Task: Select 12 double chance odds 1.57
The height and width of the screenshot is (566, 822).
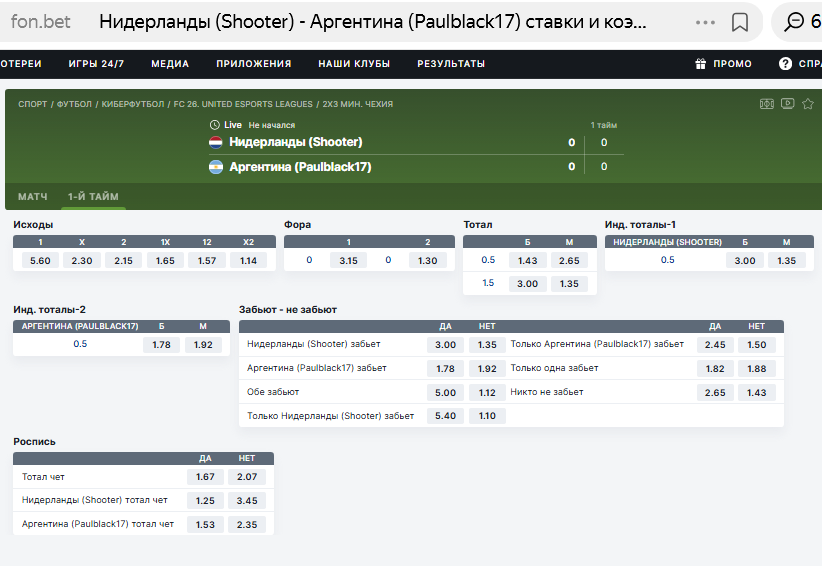Action: (207, 260)
